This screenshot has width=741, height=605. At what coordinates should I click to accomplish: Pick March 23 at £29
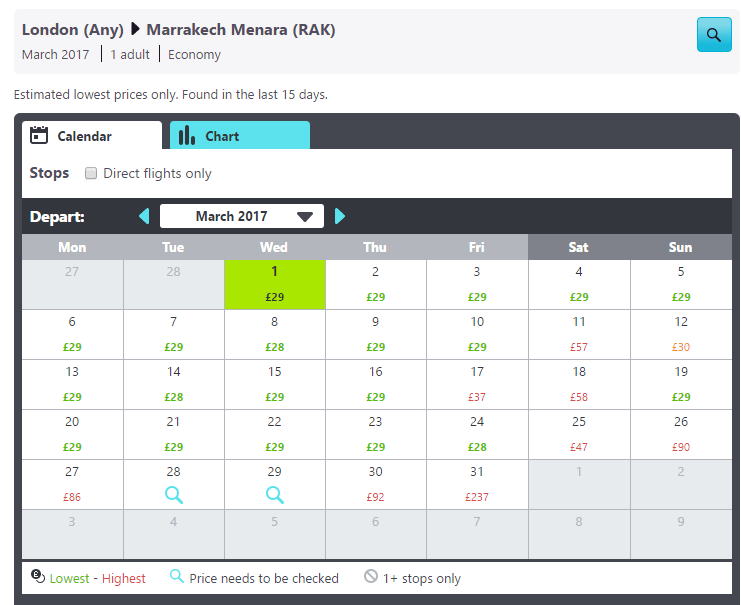[376, 435]
